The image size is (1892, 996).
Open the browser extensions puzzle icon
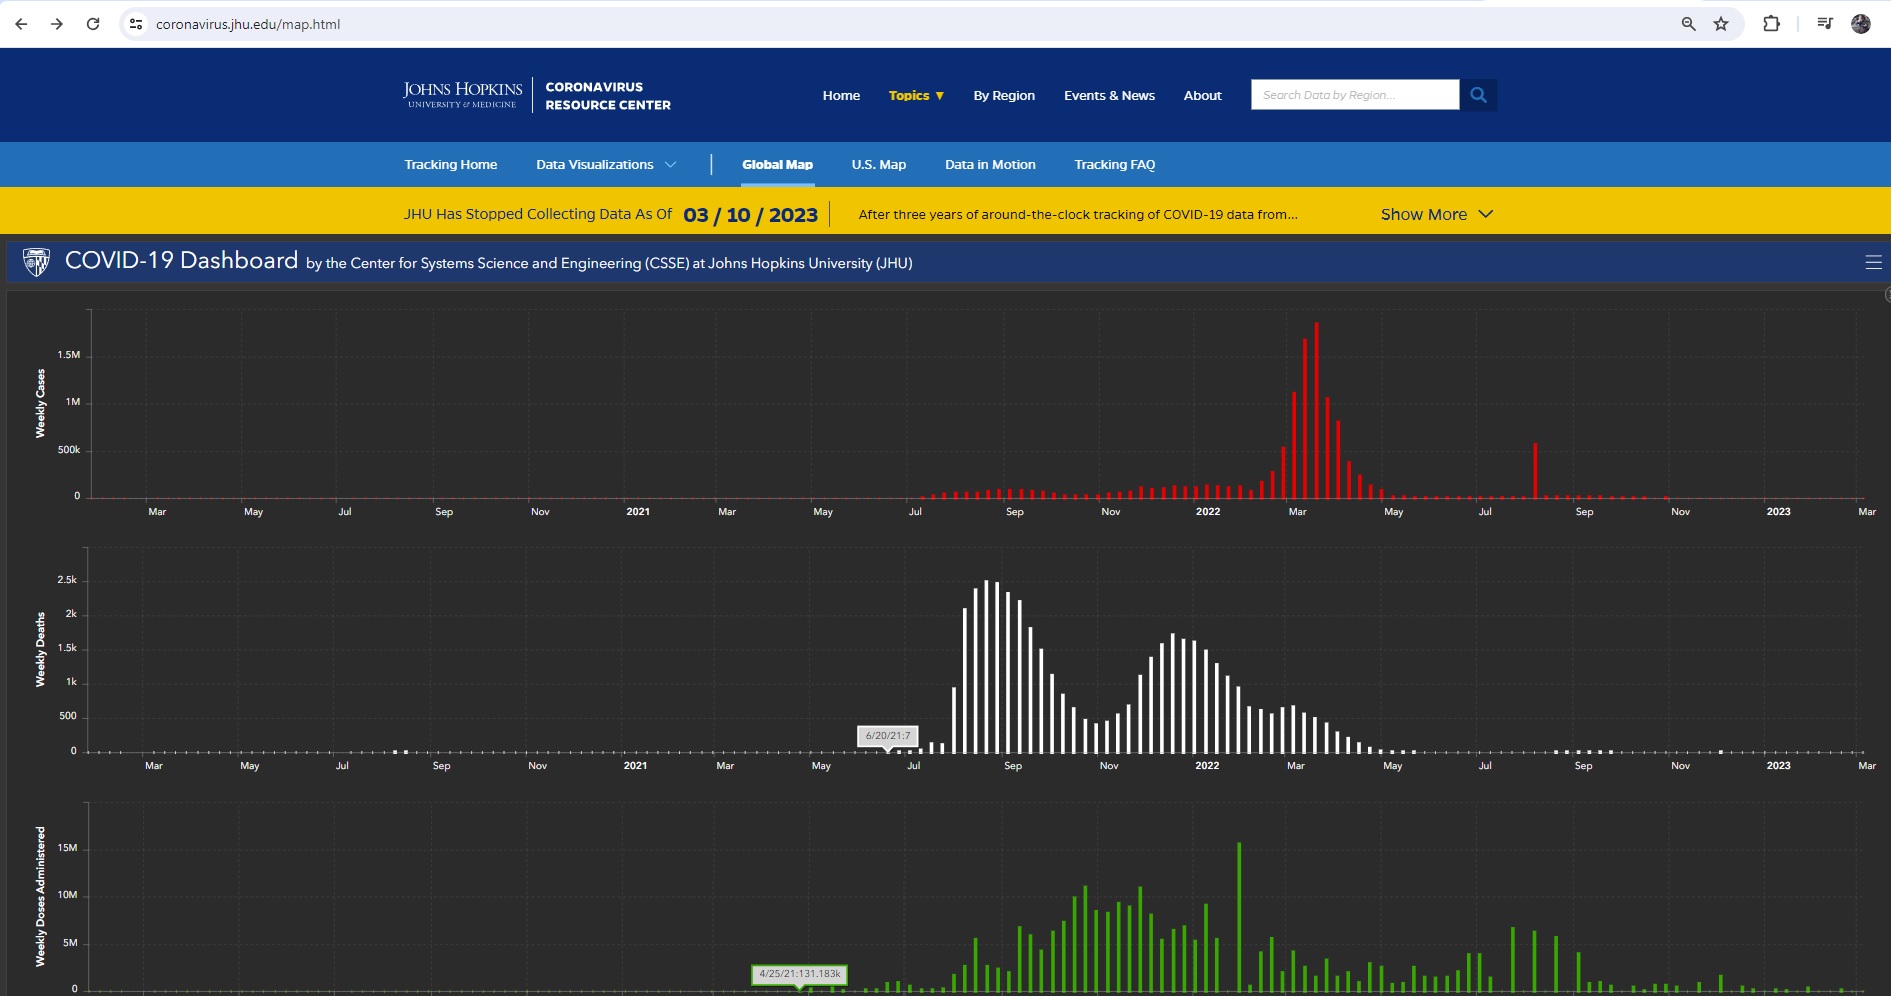click(1771, 24)
